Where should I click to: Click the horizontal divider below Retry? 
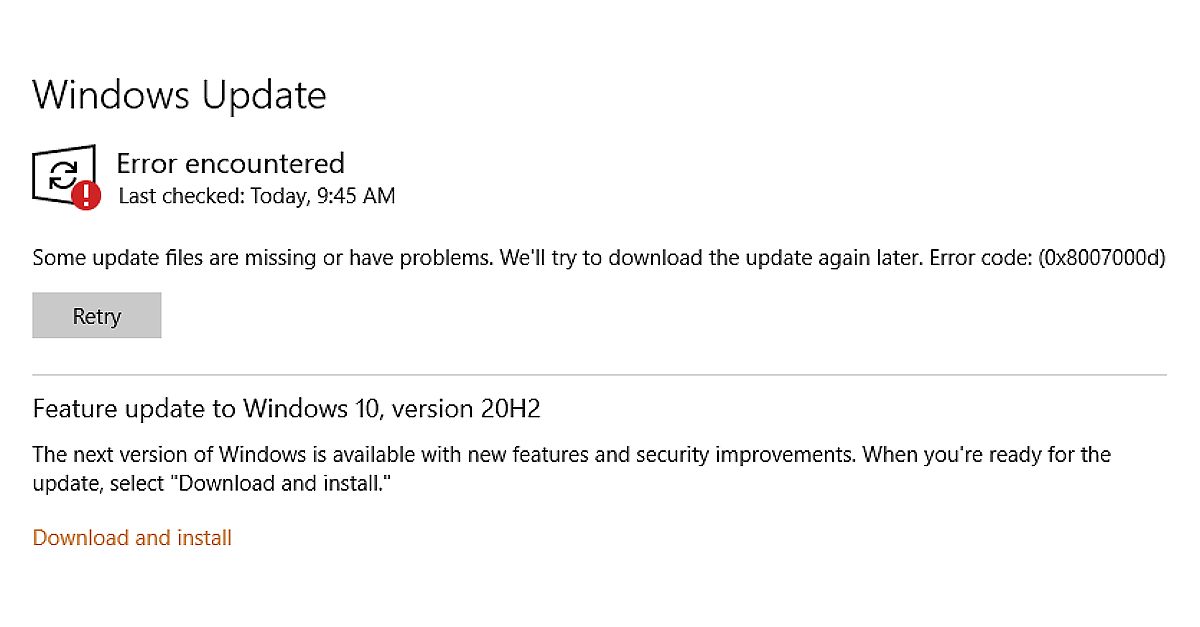tap(599, 375)
